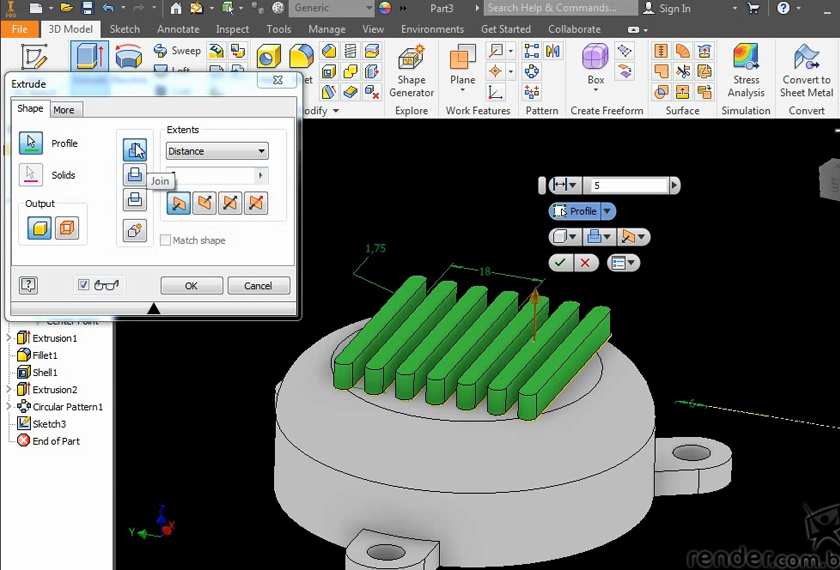Expand the Extrusion1 tree node
The height and width of the screenshot is (570, 840).
9,338
